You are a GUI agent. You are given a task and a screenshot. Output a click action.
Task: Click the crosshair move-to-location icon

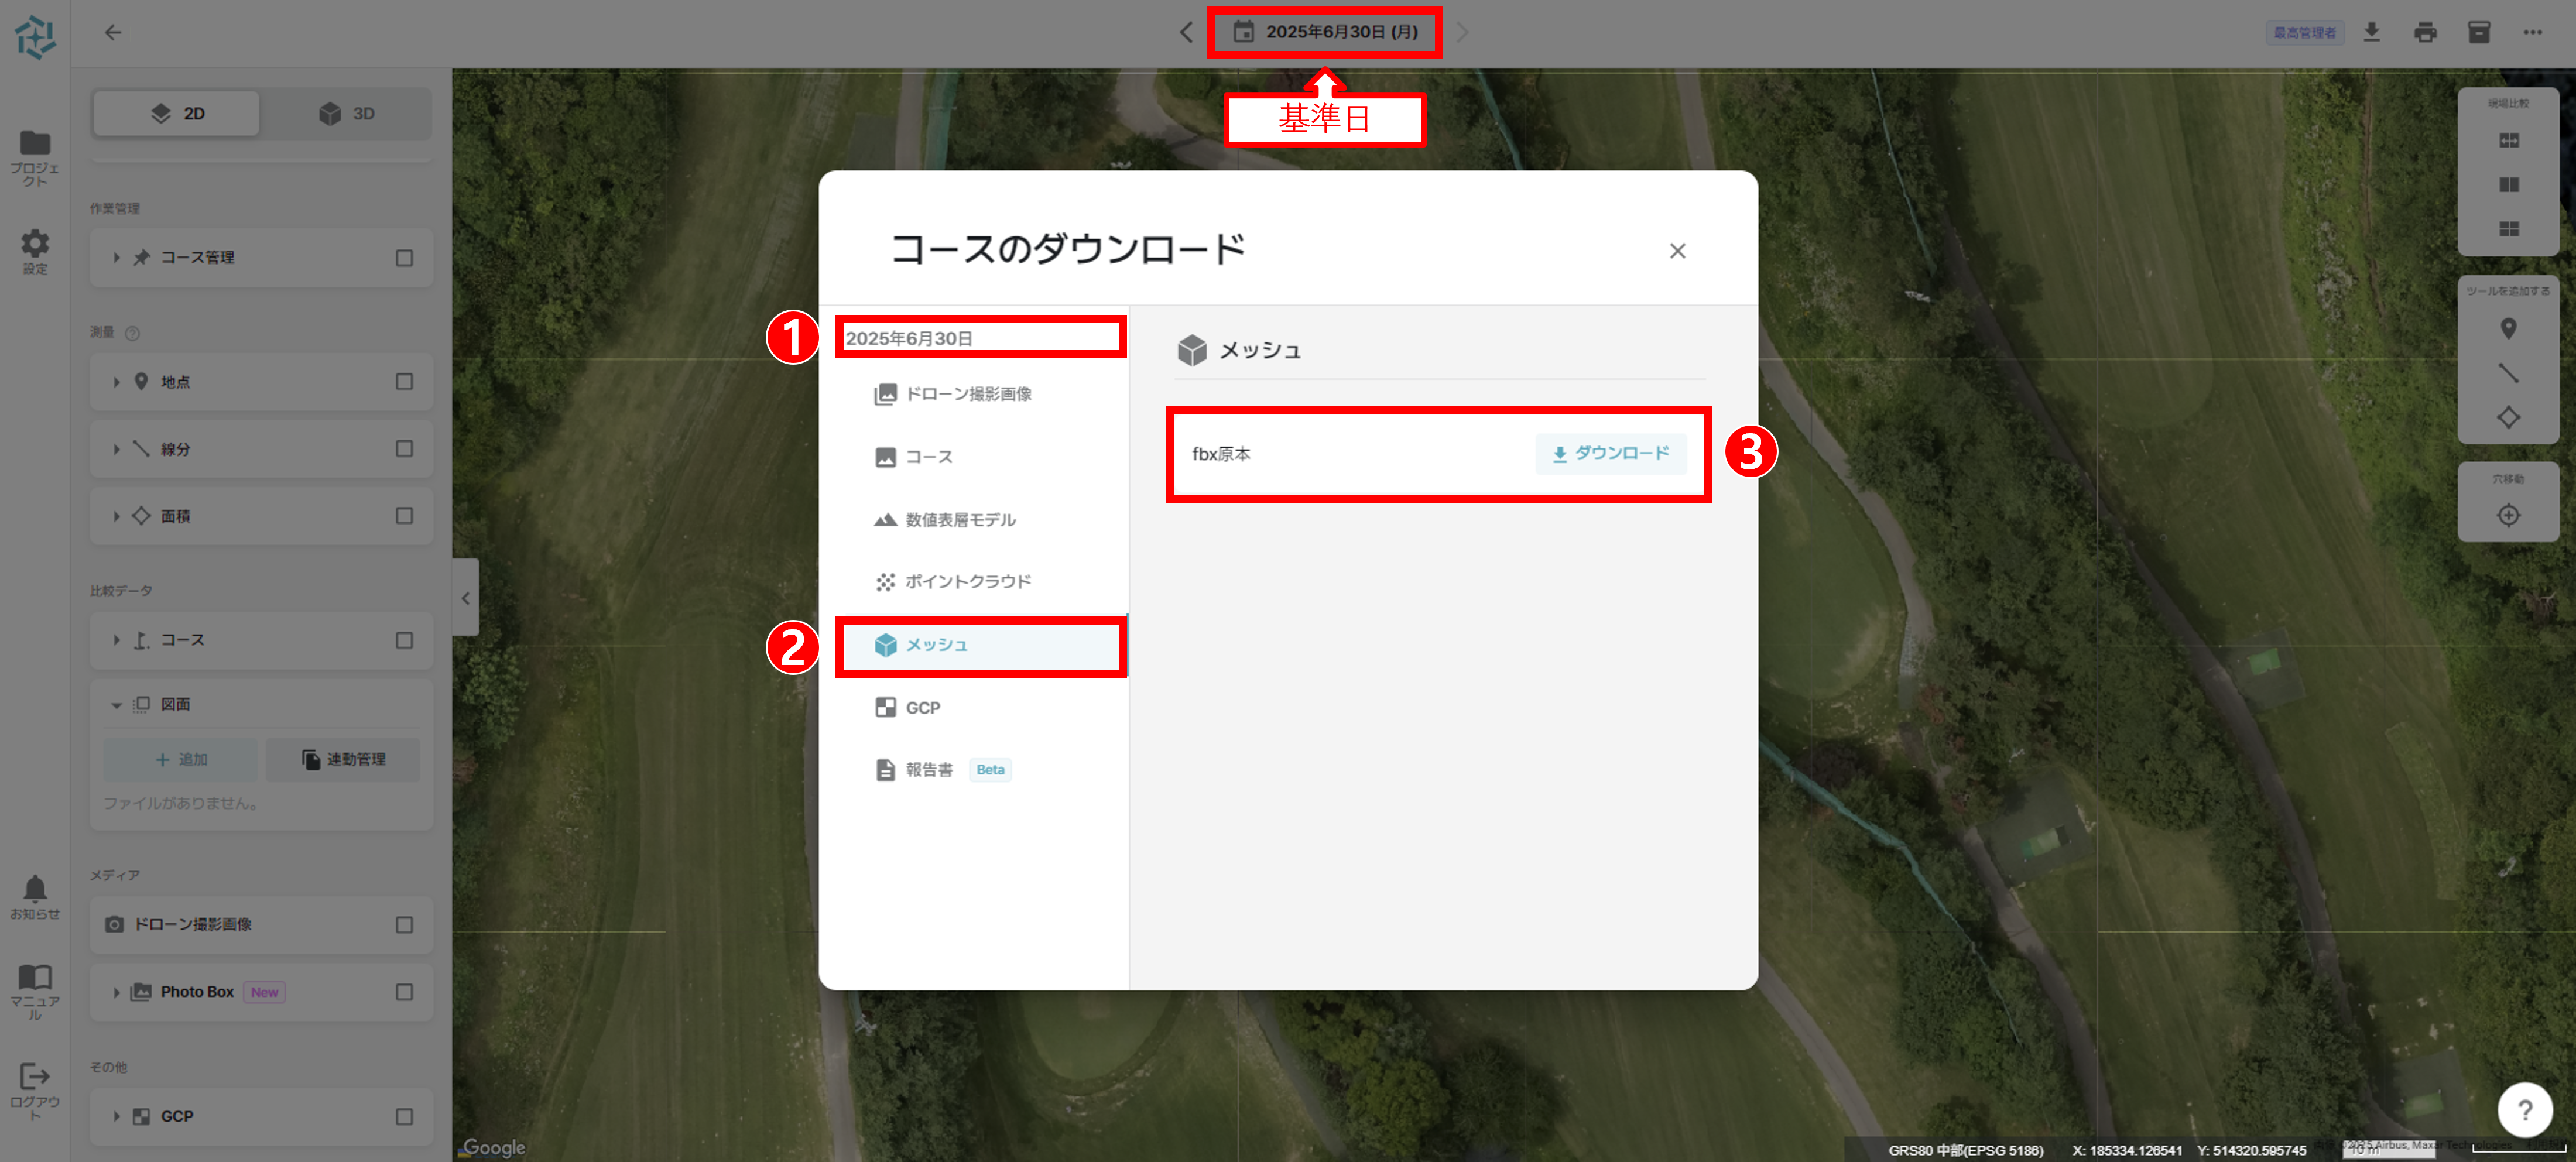click(2508, 515)
